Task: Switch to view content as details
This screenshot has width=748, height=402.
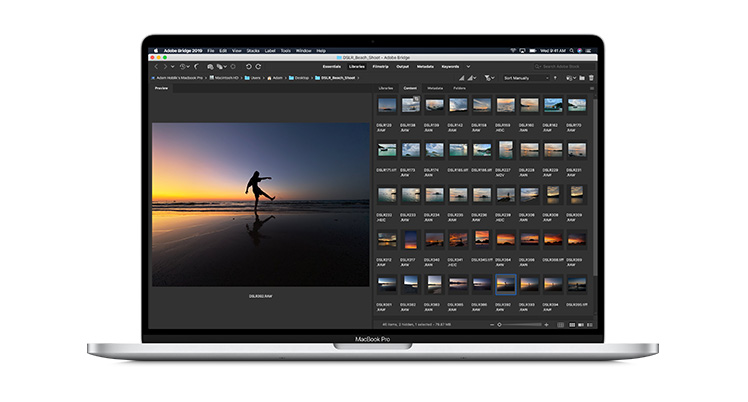Action: coord(581,325)
